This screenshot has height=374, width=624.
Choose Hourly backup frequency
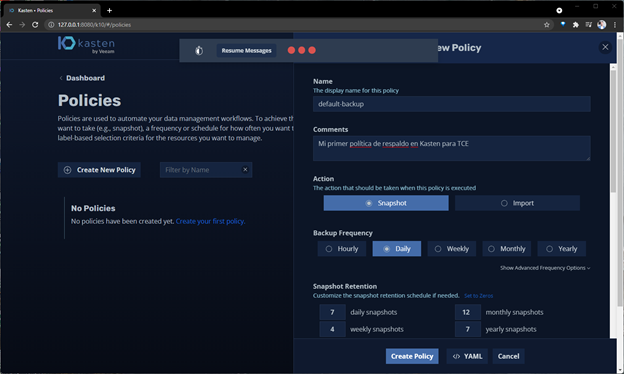tap(342, 249)
